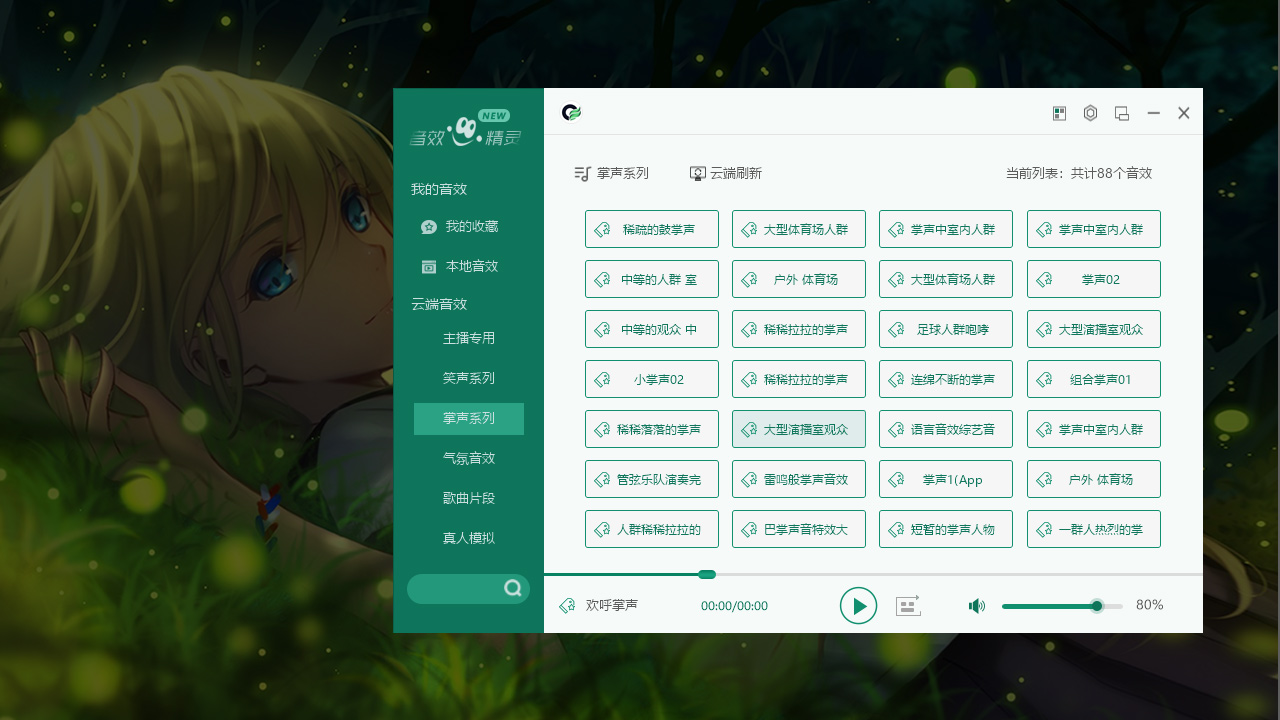Open the playlist icon beside the play button
The image size is (1280, 720).
click(x=908, y=605)
